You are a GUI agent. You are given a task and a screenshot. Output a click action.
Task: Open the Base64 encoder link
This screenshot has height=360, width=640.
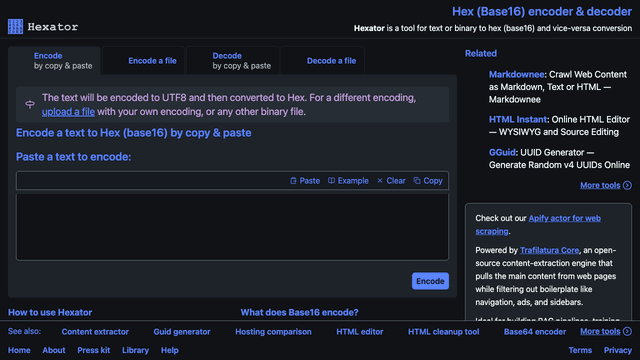coord(535,332)
